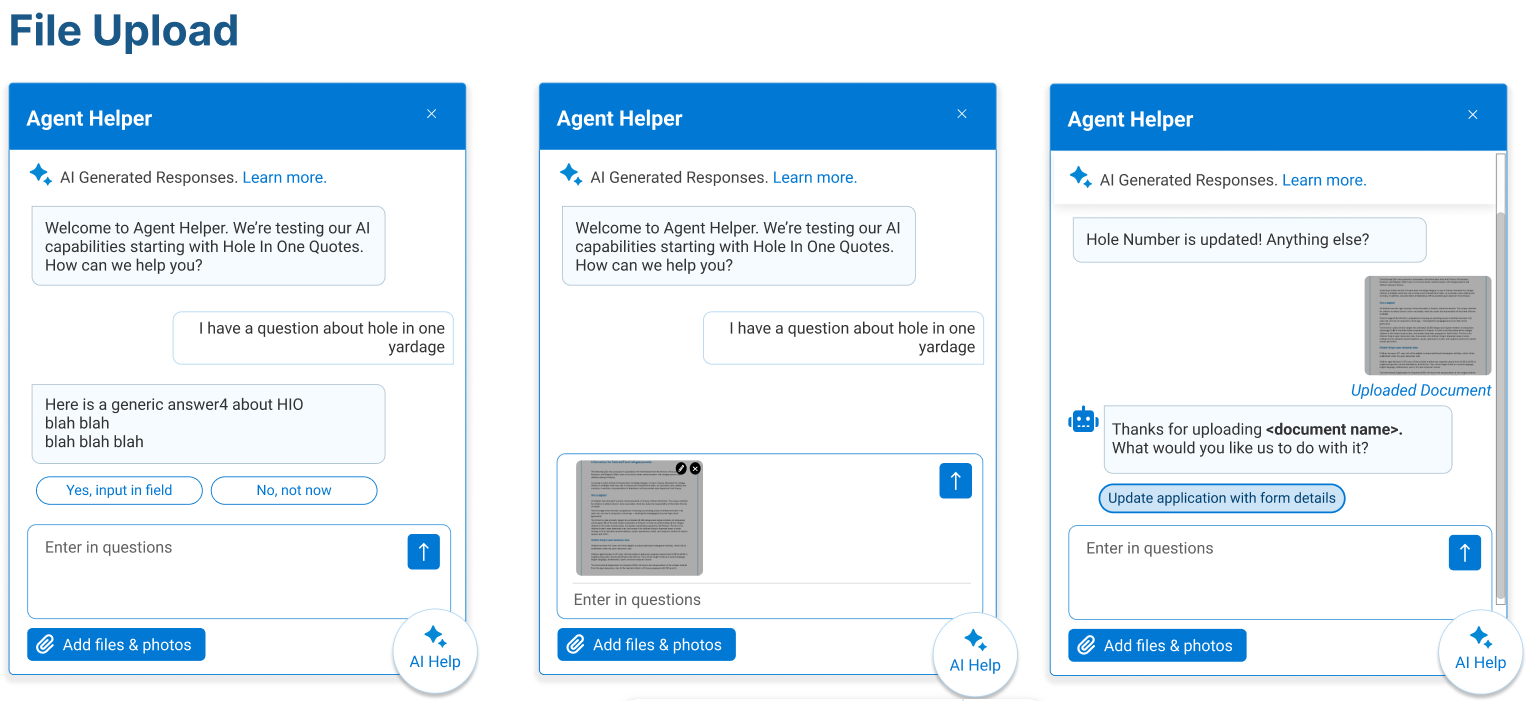Click the 'Here is a generic answer4 about HIO' message
This screenshot has width=1533, height=701.
pyautogui.click(x=208, y=423)
